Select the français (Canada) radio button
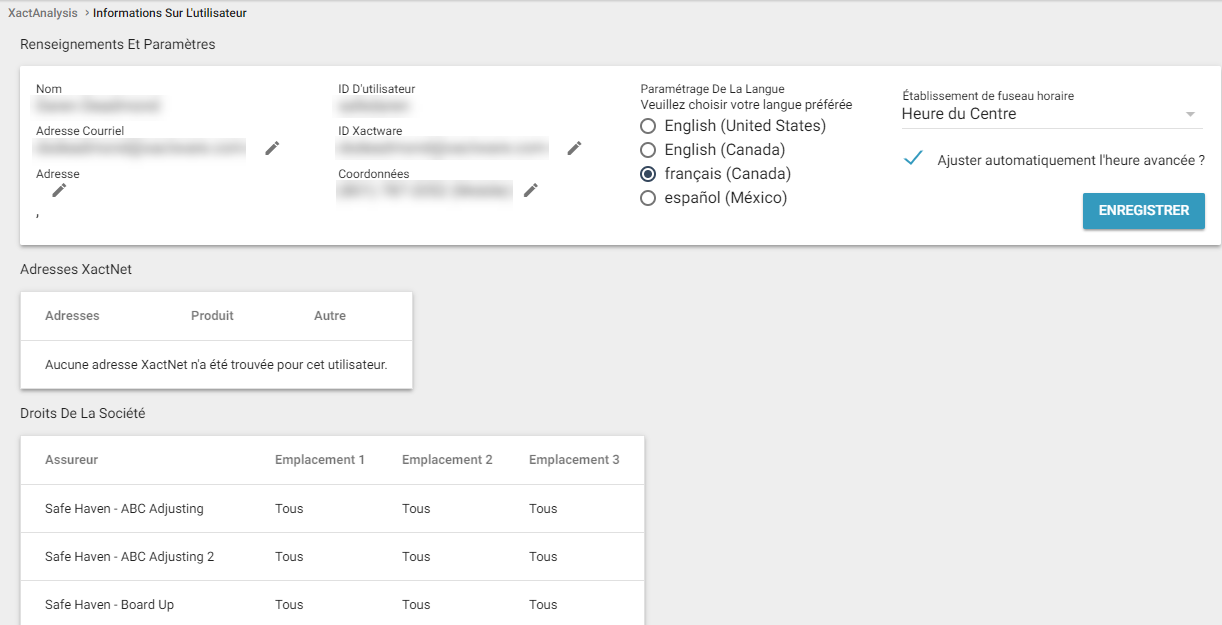This screenshot has width=1222, height=625. 648,174
